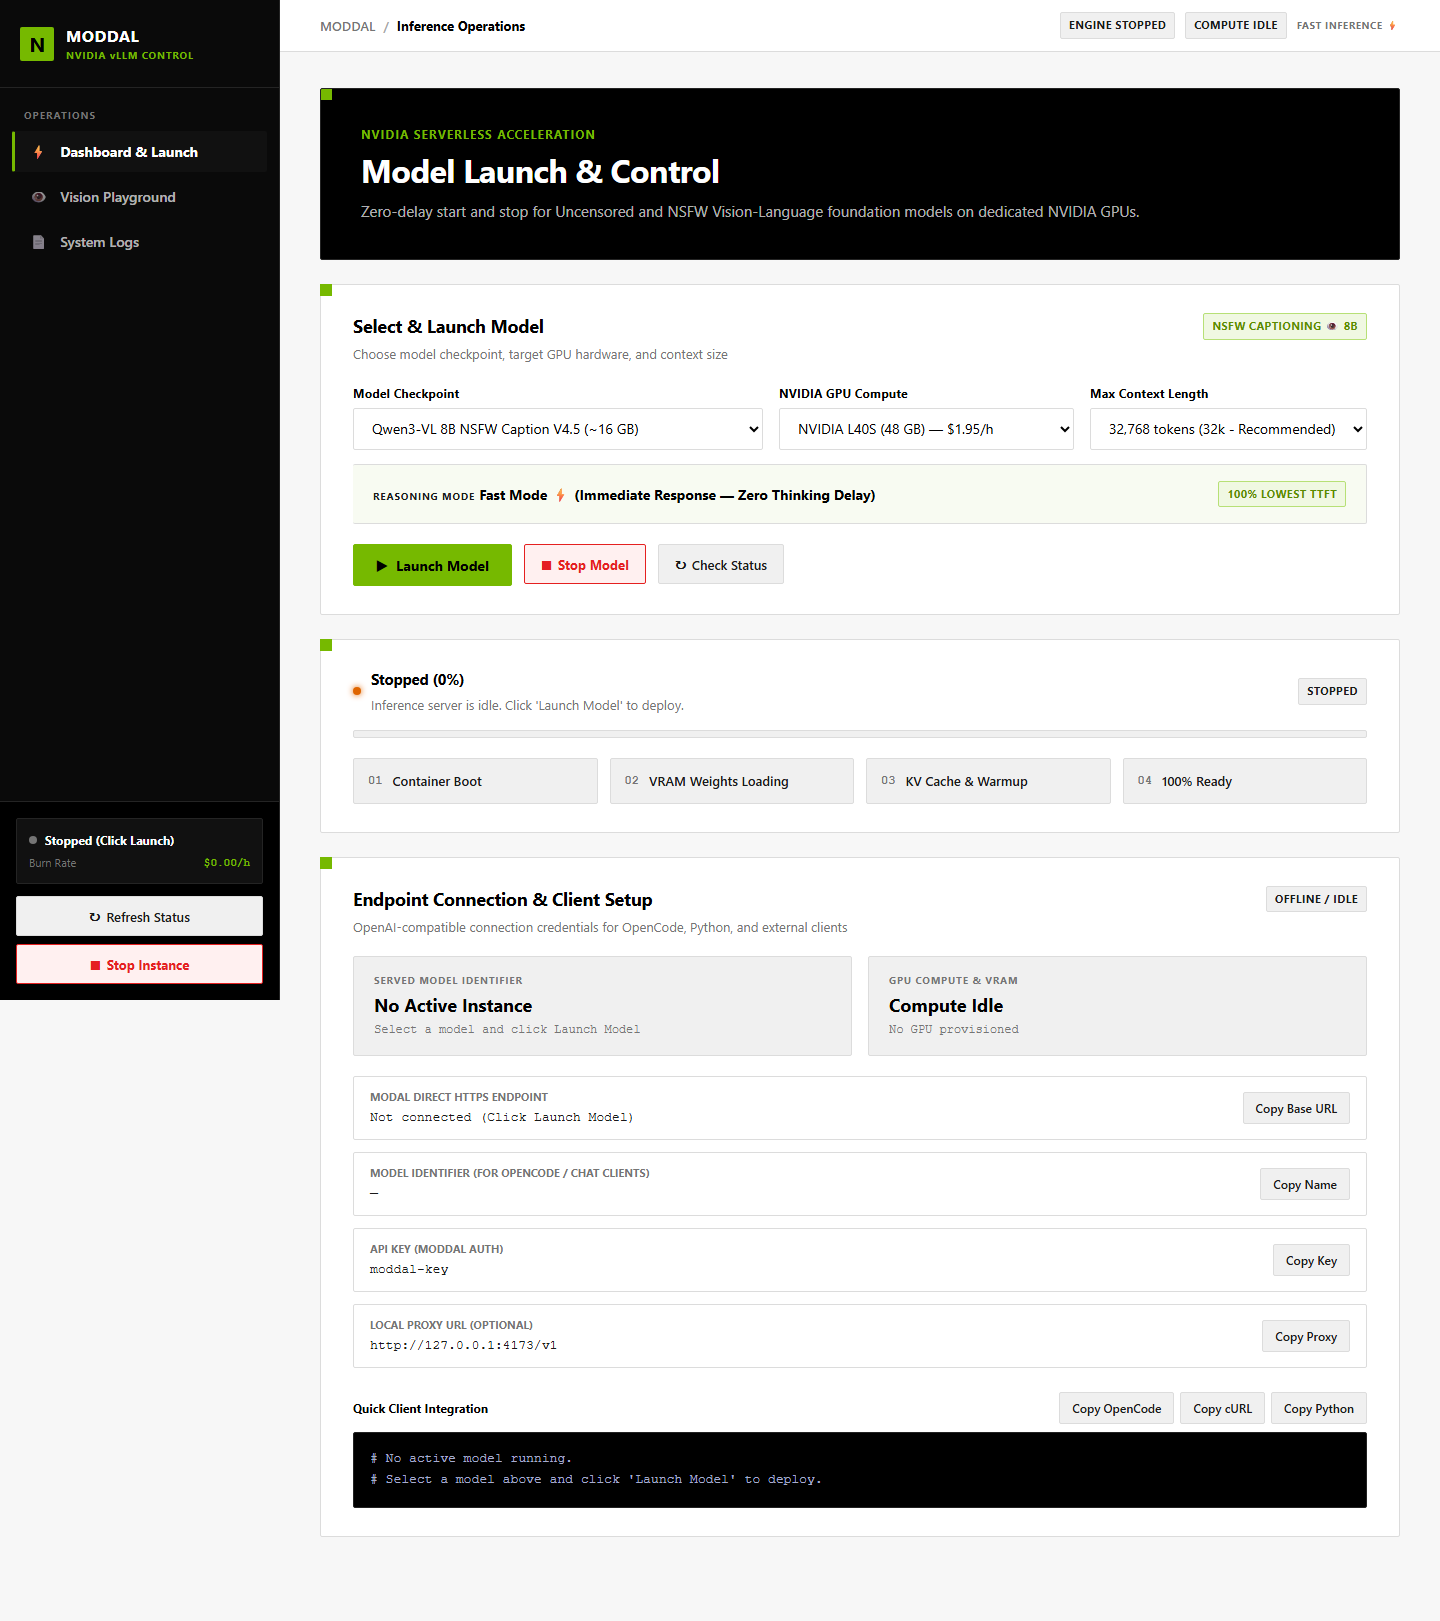Click the gray dot beside Stopped (Click Launch)
This screenshot has height=1621, width=1440.
click(33, 840)
